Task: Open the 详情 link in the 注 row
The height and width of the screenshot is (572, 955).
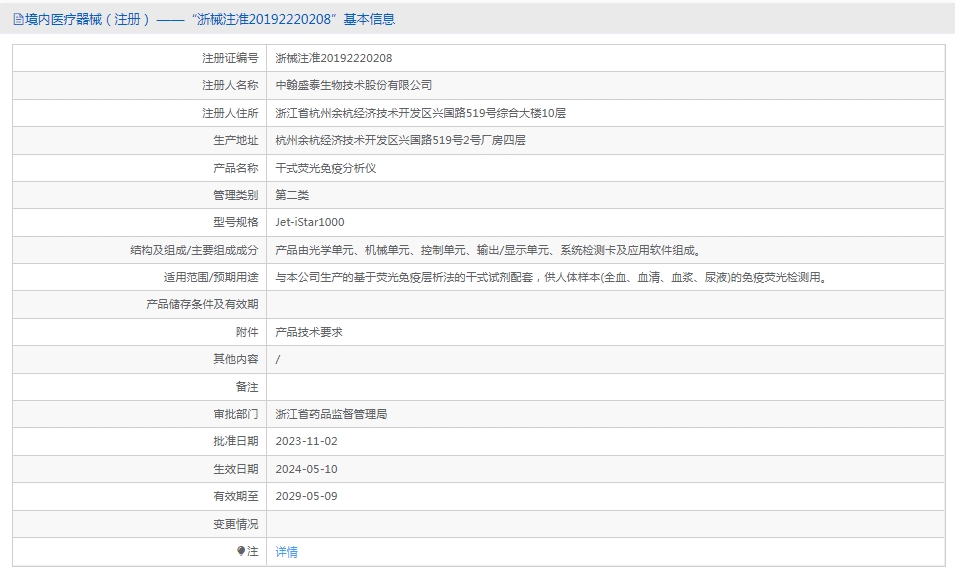Action: [286, 552]
